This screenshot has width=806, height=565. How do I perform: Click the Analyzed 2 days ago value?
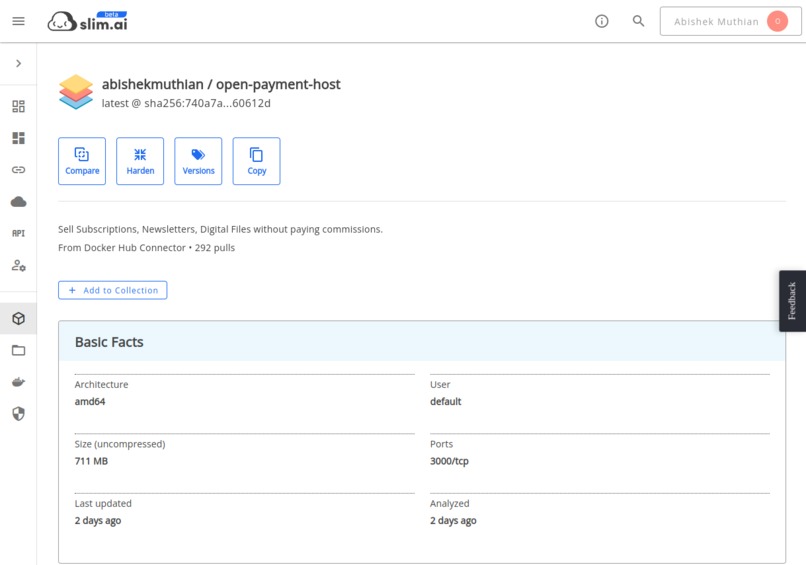pos(453,521)
